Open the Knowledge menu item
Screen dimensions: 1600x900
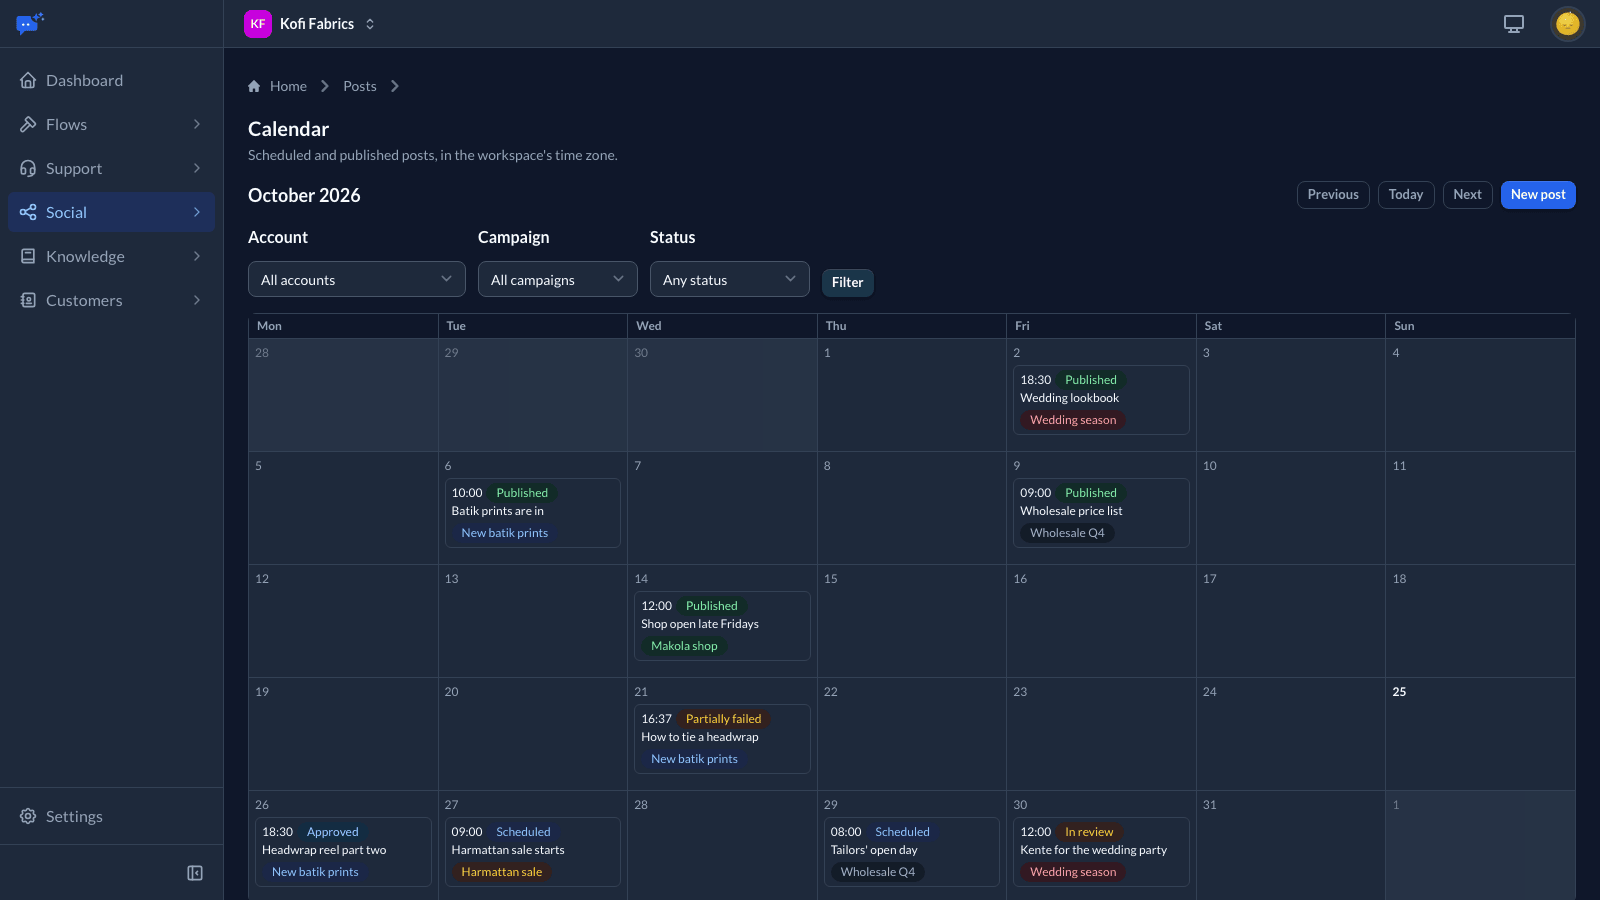tap(111, 256)
